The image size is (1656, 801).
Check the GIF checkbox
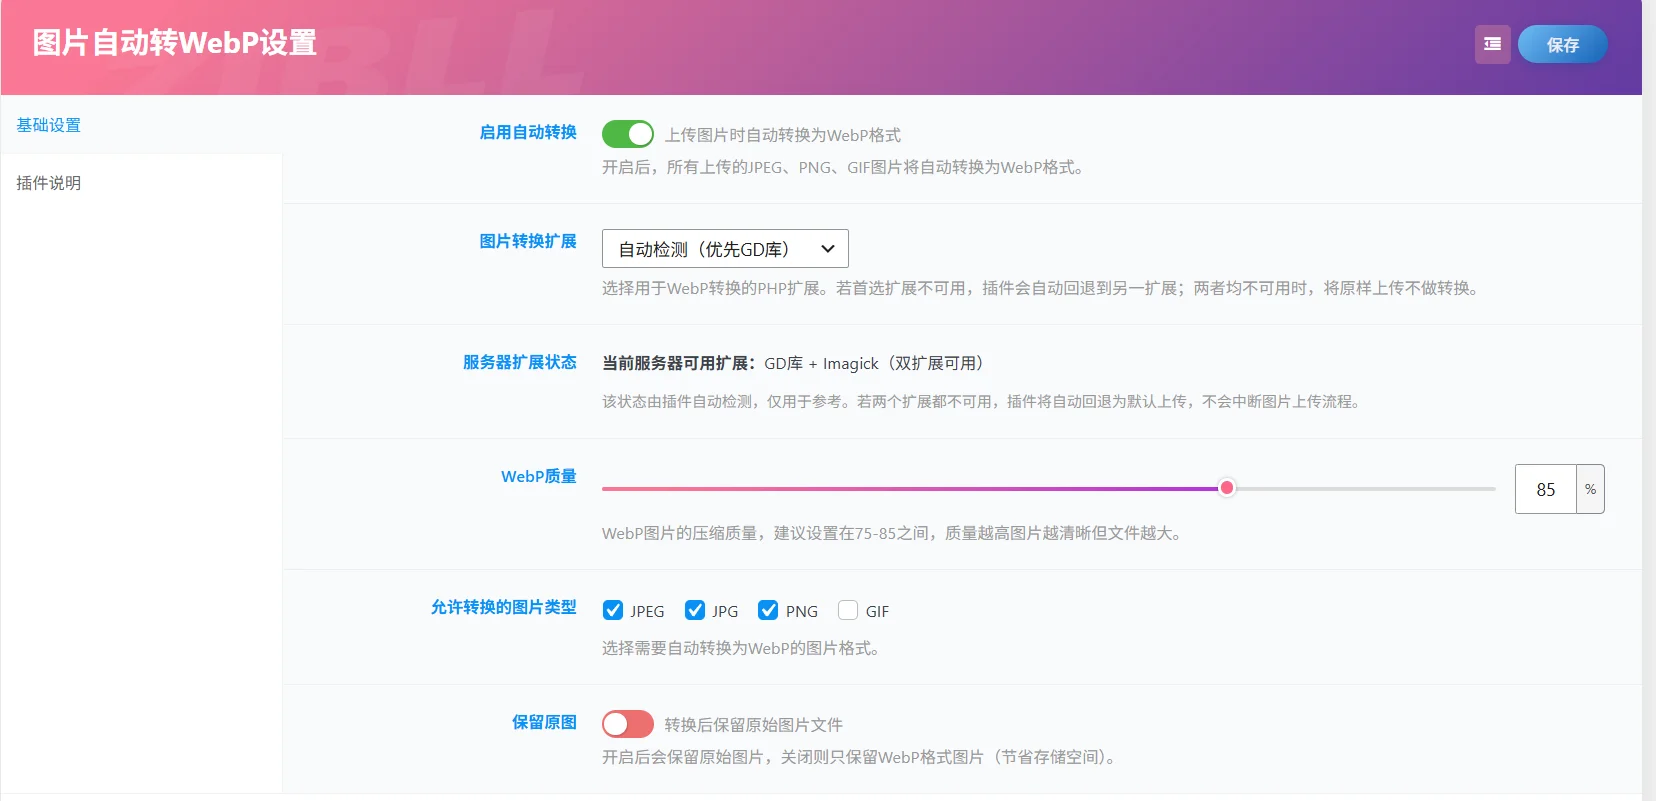(848, 610)
